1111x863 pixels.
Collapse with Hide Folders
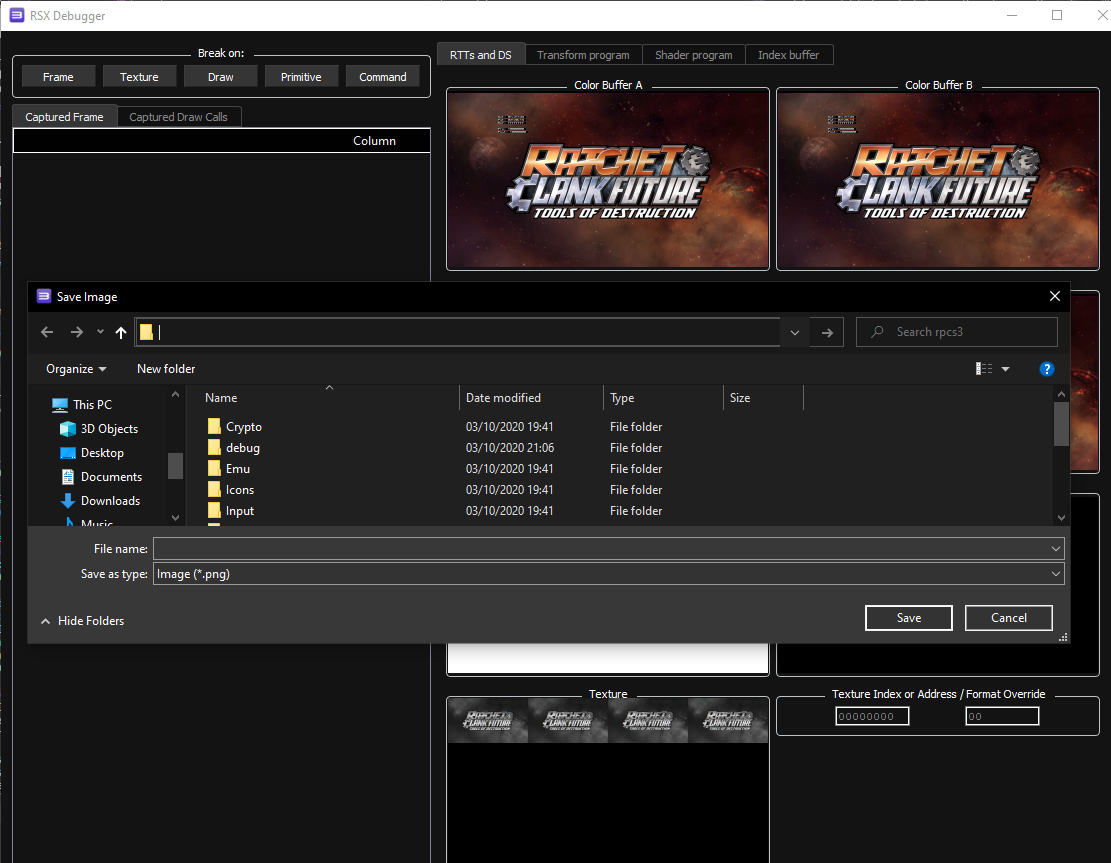pyautogui.click(x=82, y=621)
